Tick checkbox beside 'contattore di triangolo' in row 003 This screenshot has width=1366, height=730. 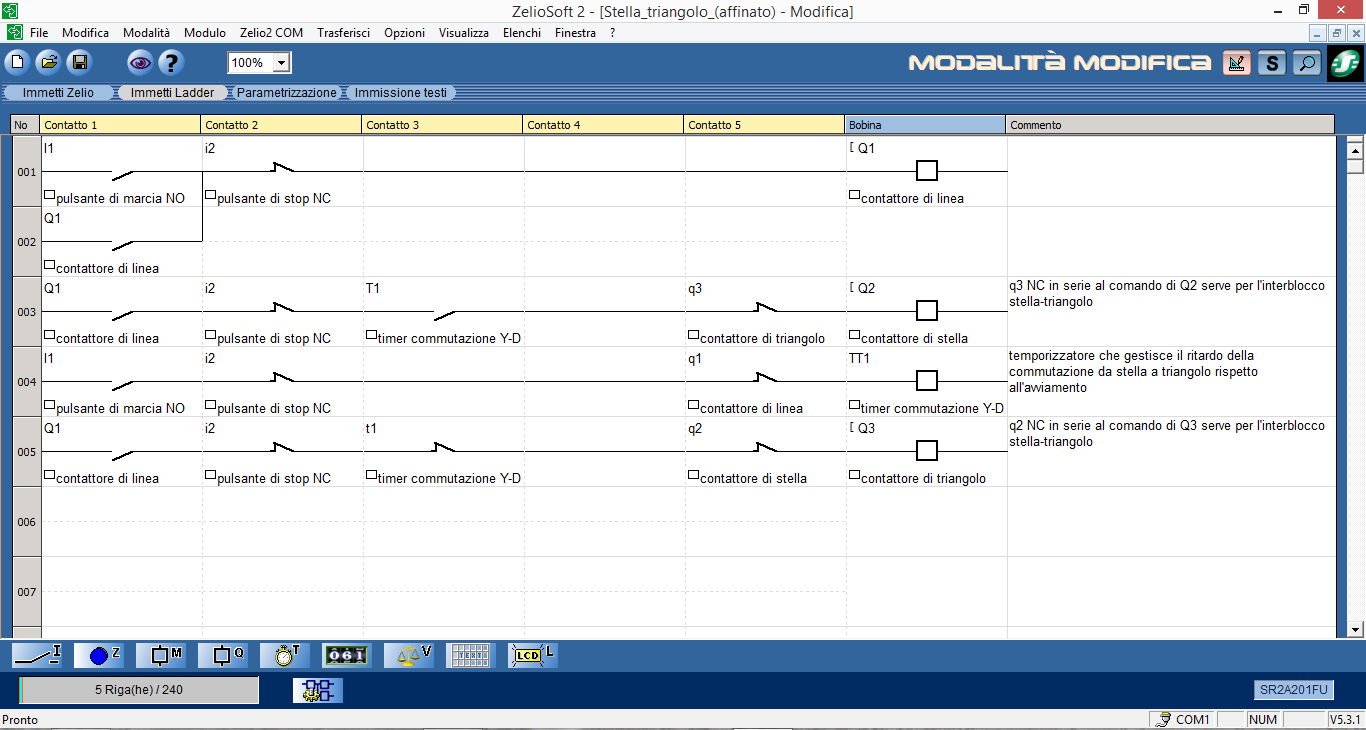point(693,335)
